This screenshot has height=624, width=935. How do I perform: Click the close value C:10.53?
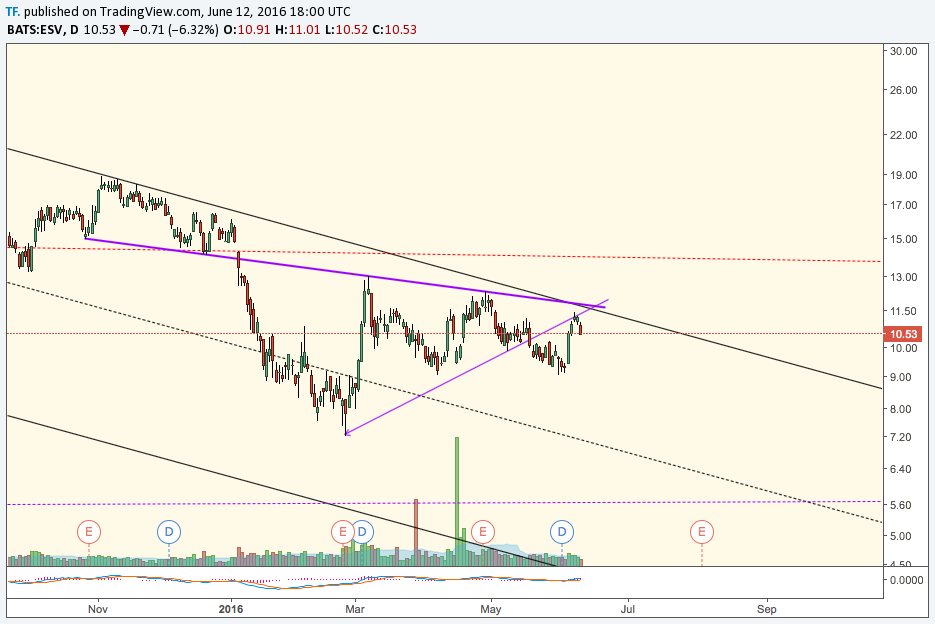tap(394, 30)
